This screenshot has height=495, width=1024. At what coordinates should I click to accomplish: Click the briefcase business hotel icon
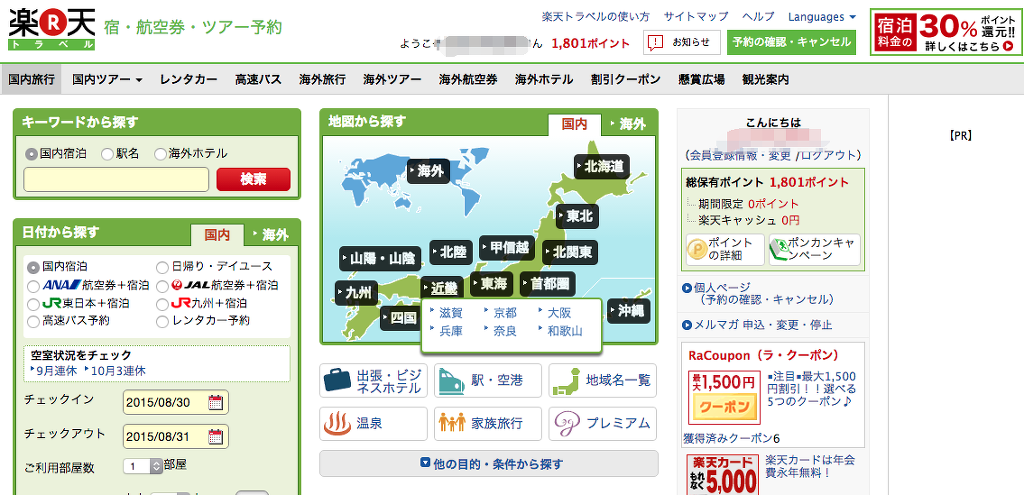pos(338,381)
